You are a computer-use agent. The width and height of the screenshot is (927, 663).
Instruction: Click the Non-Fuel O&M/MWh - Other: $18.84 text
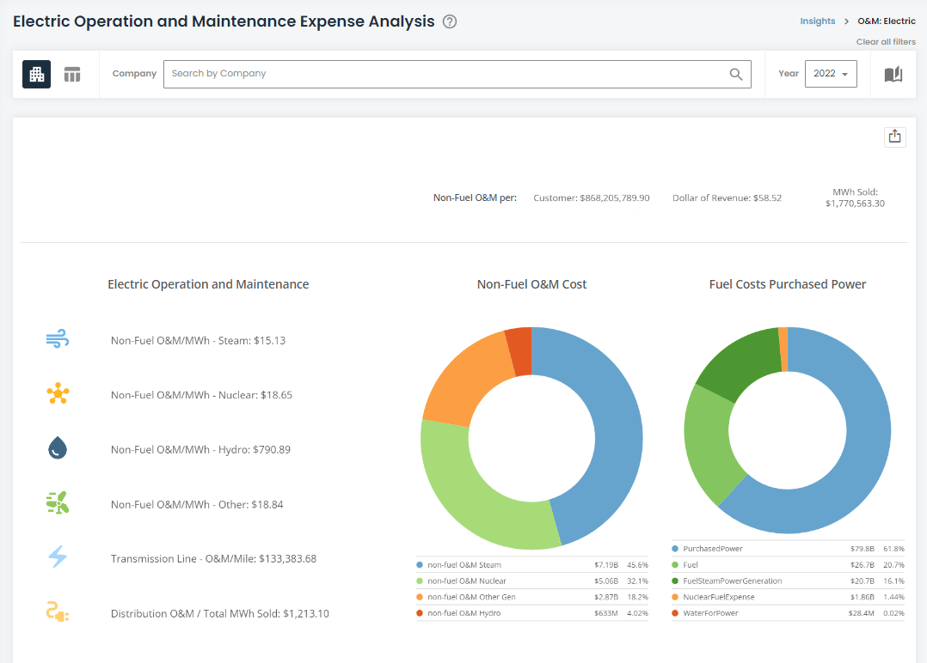197,504
